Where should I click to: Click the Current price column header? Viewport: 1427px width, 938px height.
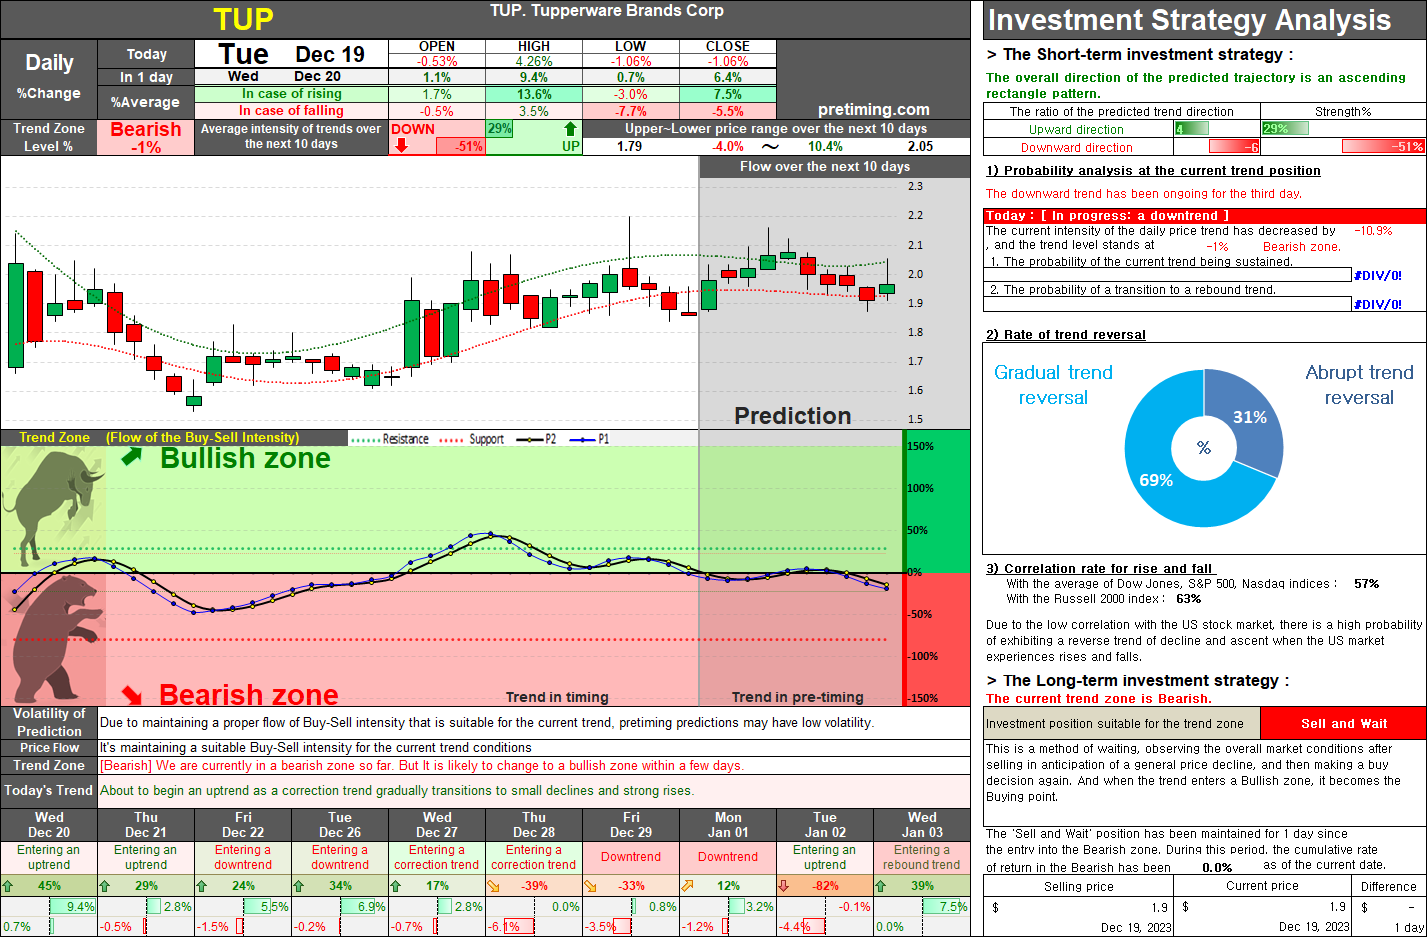(1262, 886)
